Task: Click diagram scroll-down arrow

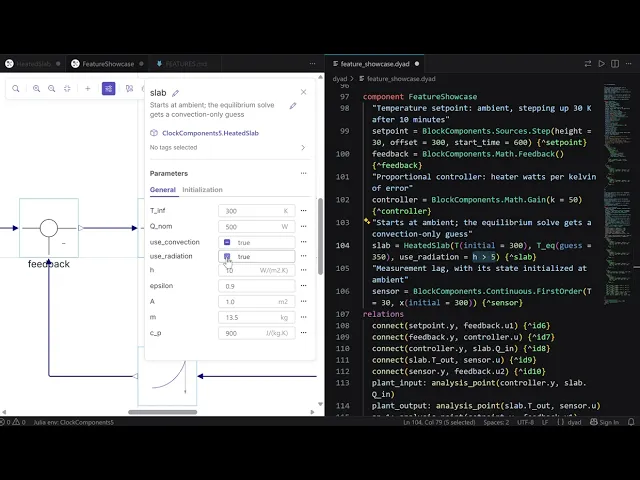Action: click(x=320, y=404)
